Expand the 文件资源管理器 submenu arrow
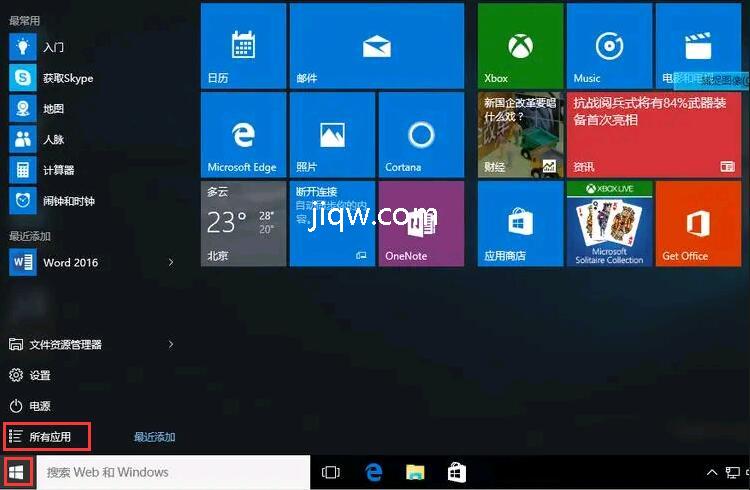The image size is (750, 490). 171,344
